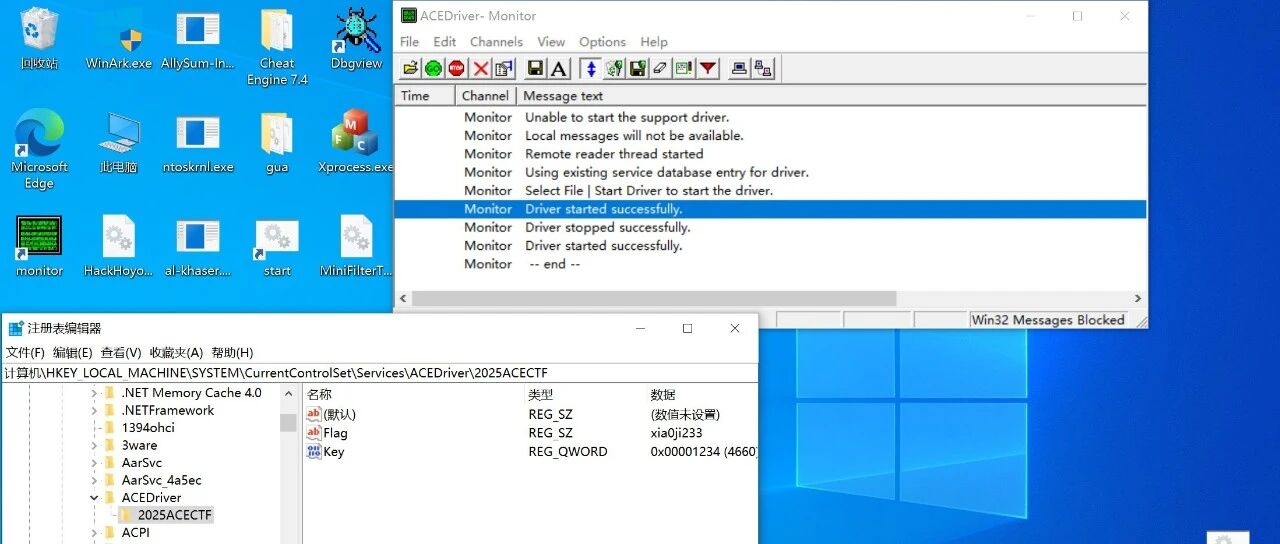
Task: Click the log-to-disk floppy with green marker icon
Action: click(x=637, y=68)
